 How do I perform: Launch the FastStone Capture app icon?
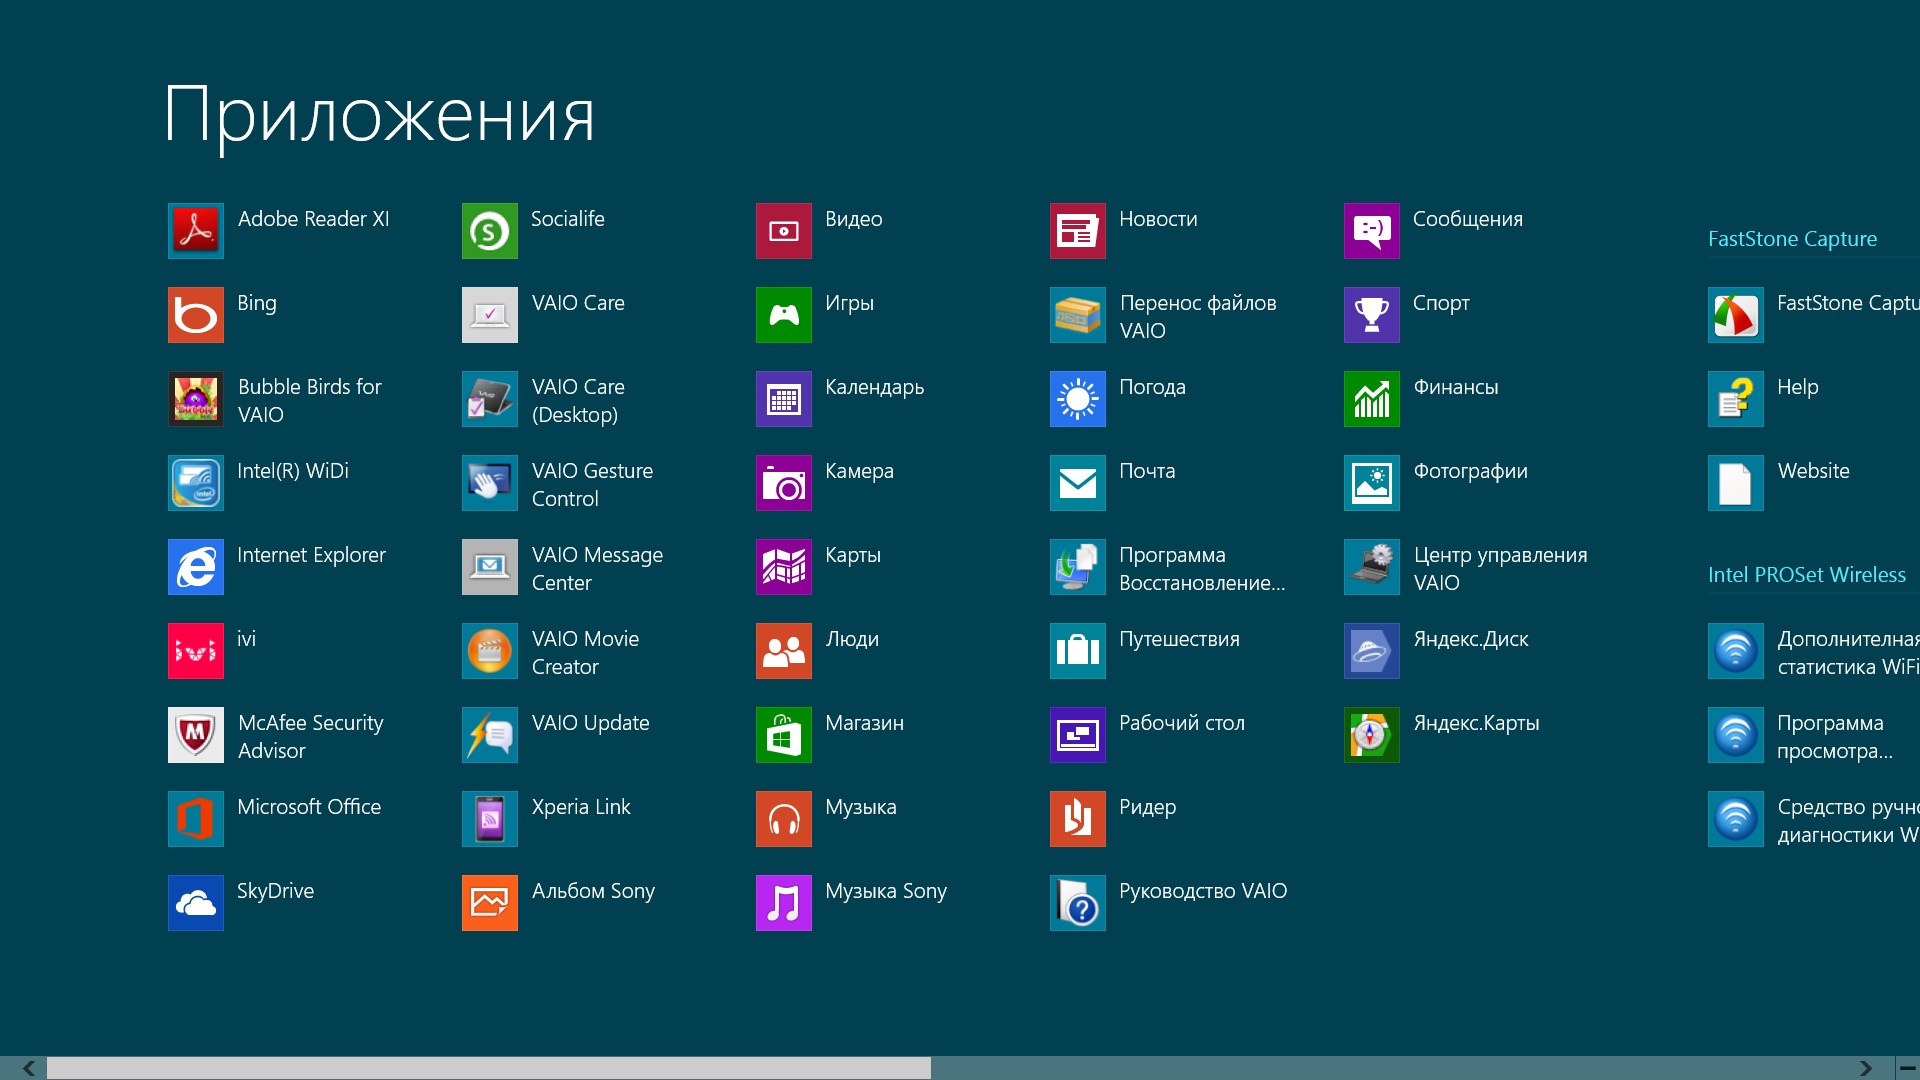[x=1735, y=315]
